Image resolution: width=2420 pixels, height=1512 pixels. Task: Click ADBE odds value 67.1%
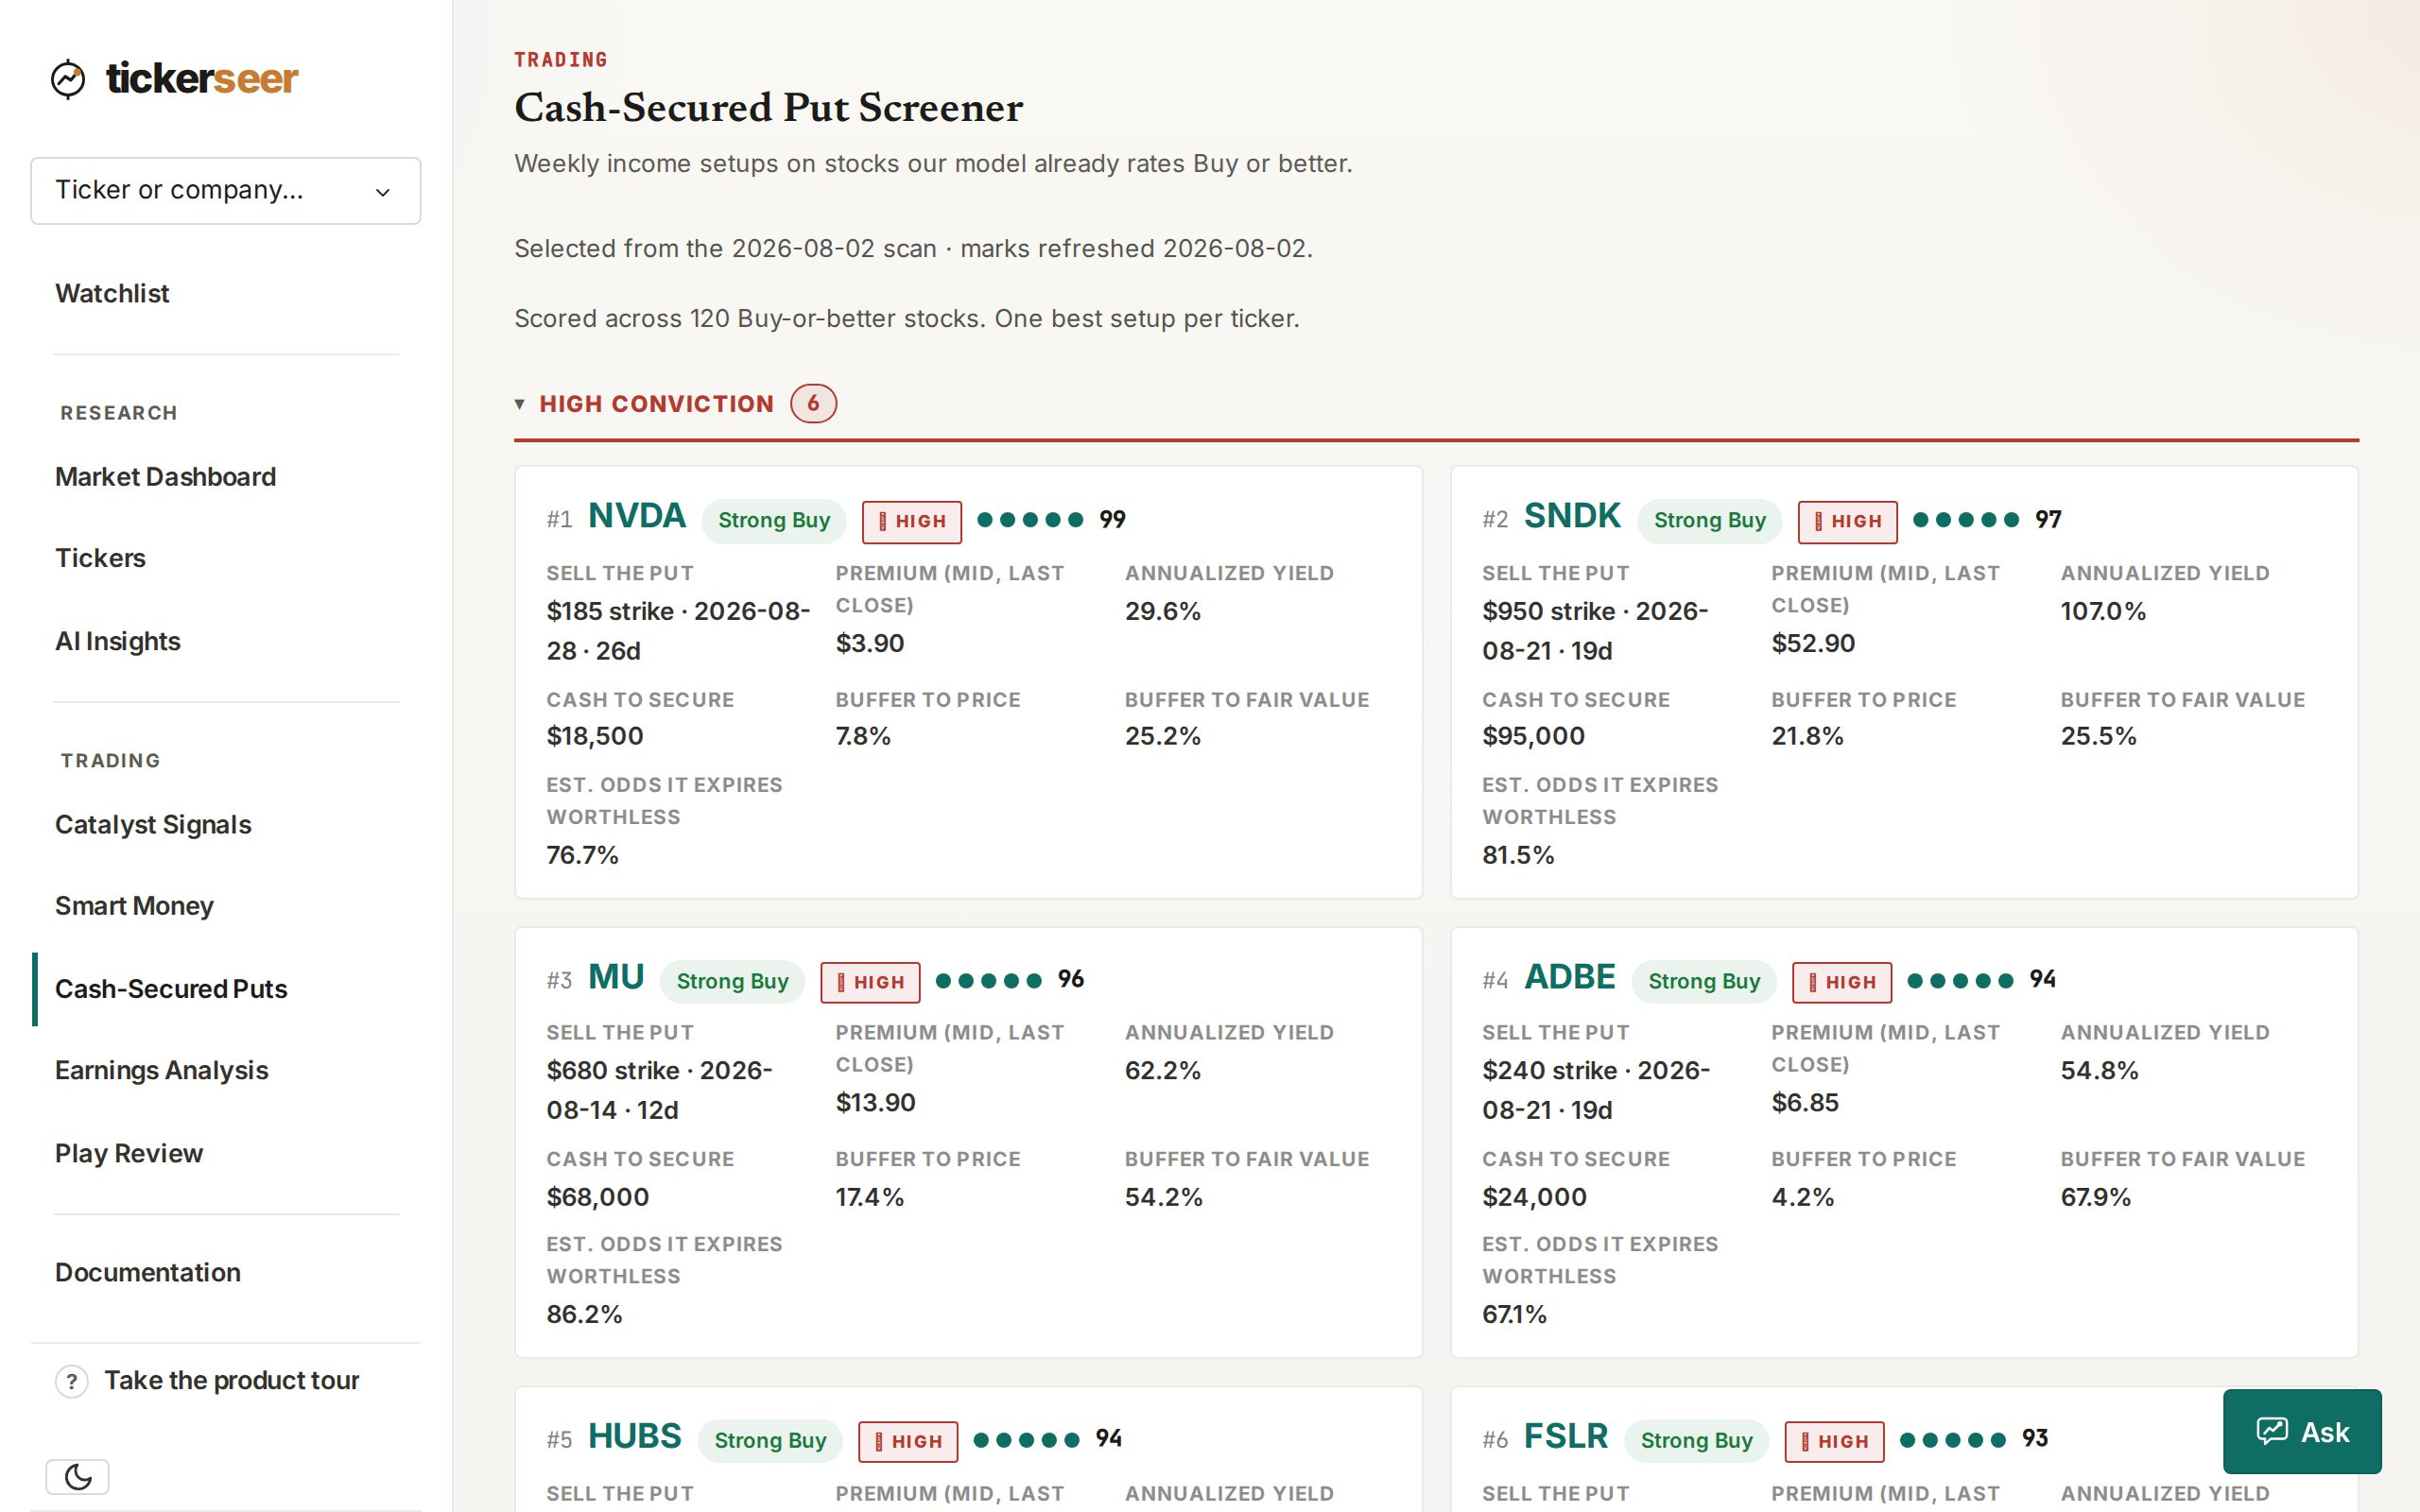(x=1514, y=1314)
